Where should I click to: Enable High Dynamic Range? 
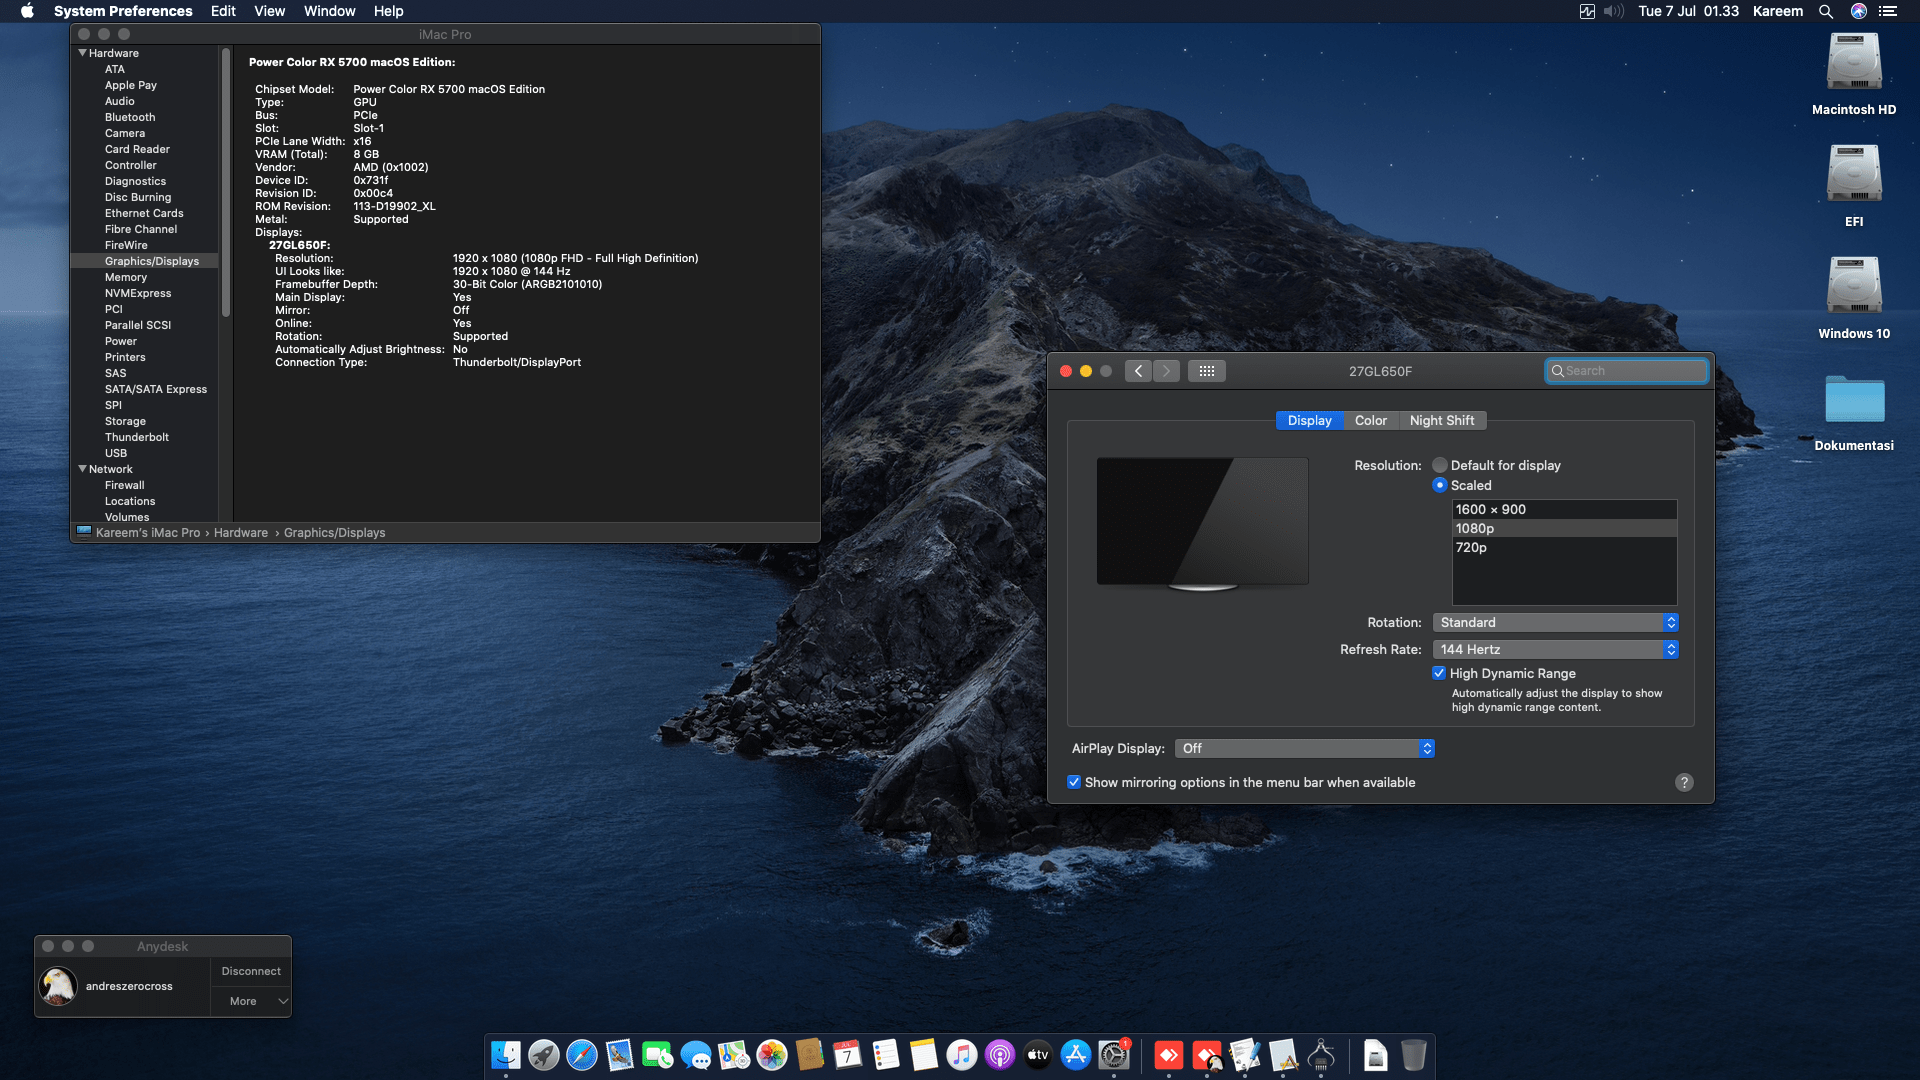pyautogui.click(x=1439, y=673)
